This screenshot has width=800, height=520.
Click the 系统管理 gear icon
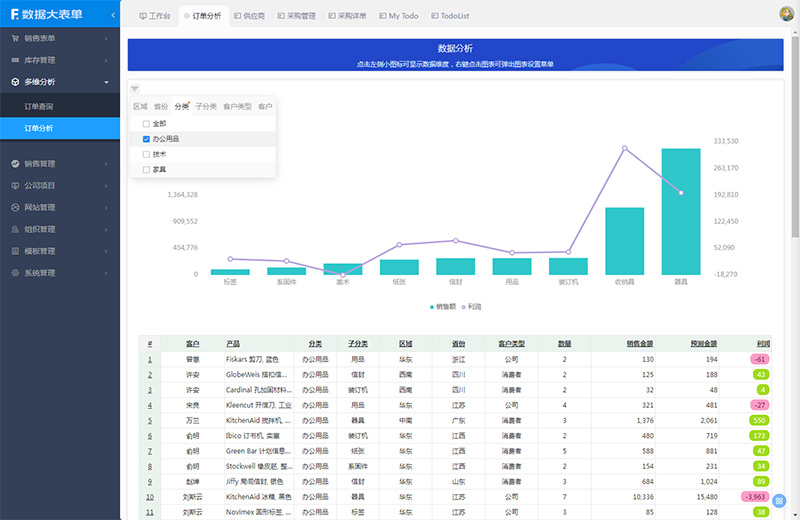click(x=15, y=273)
